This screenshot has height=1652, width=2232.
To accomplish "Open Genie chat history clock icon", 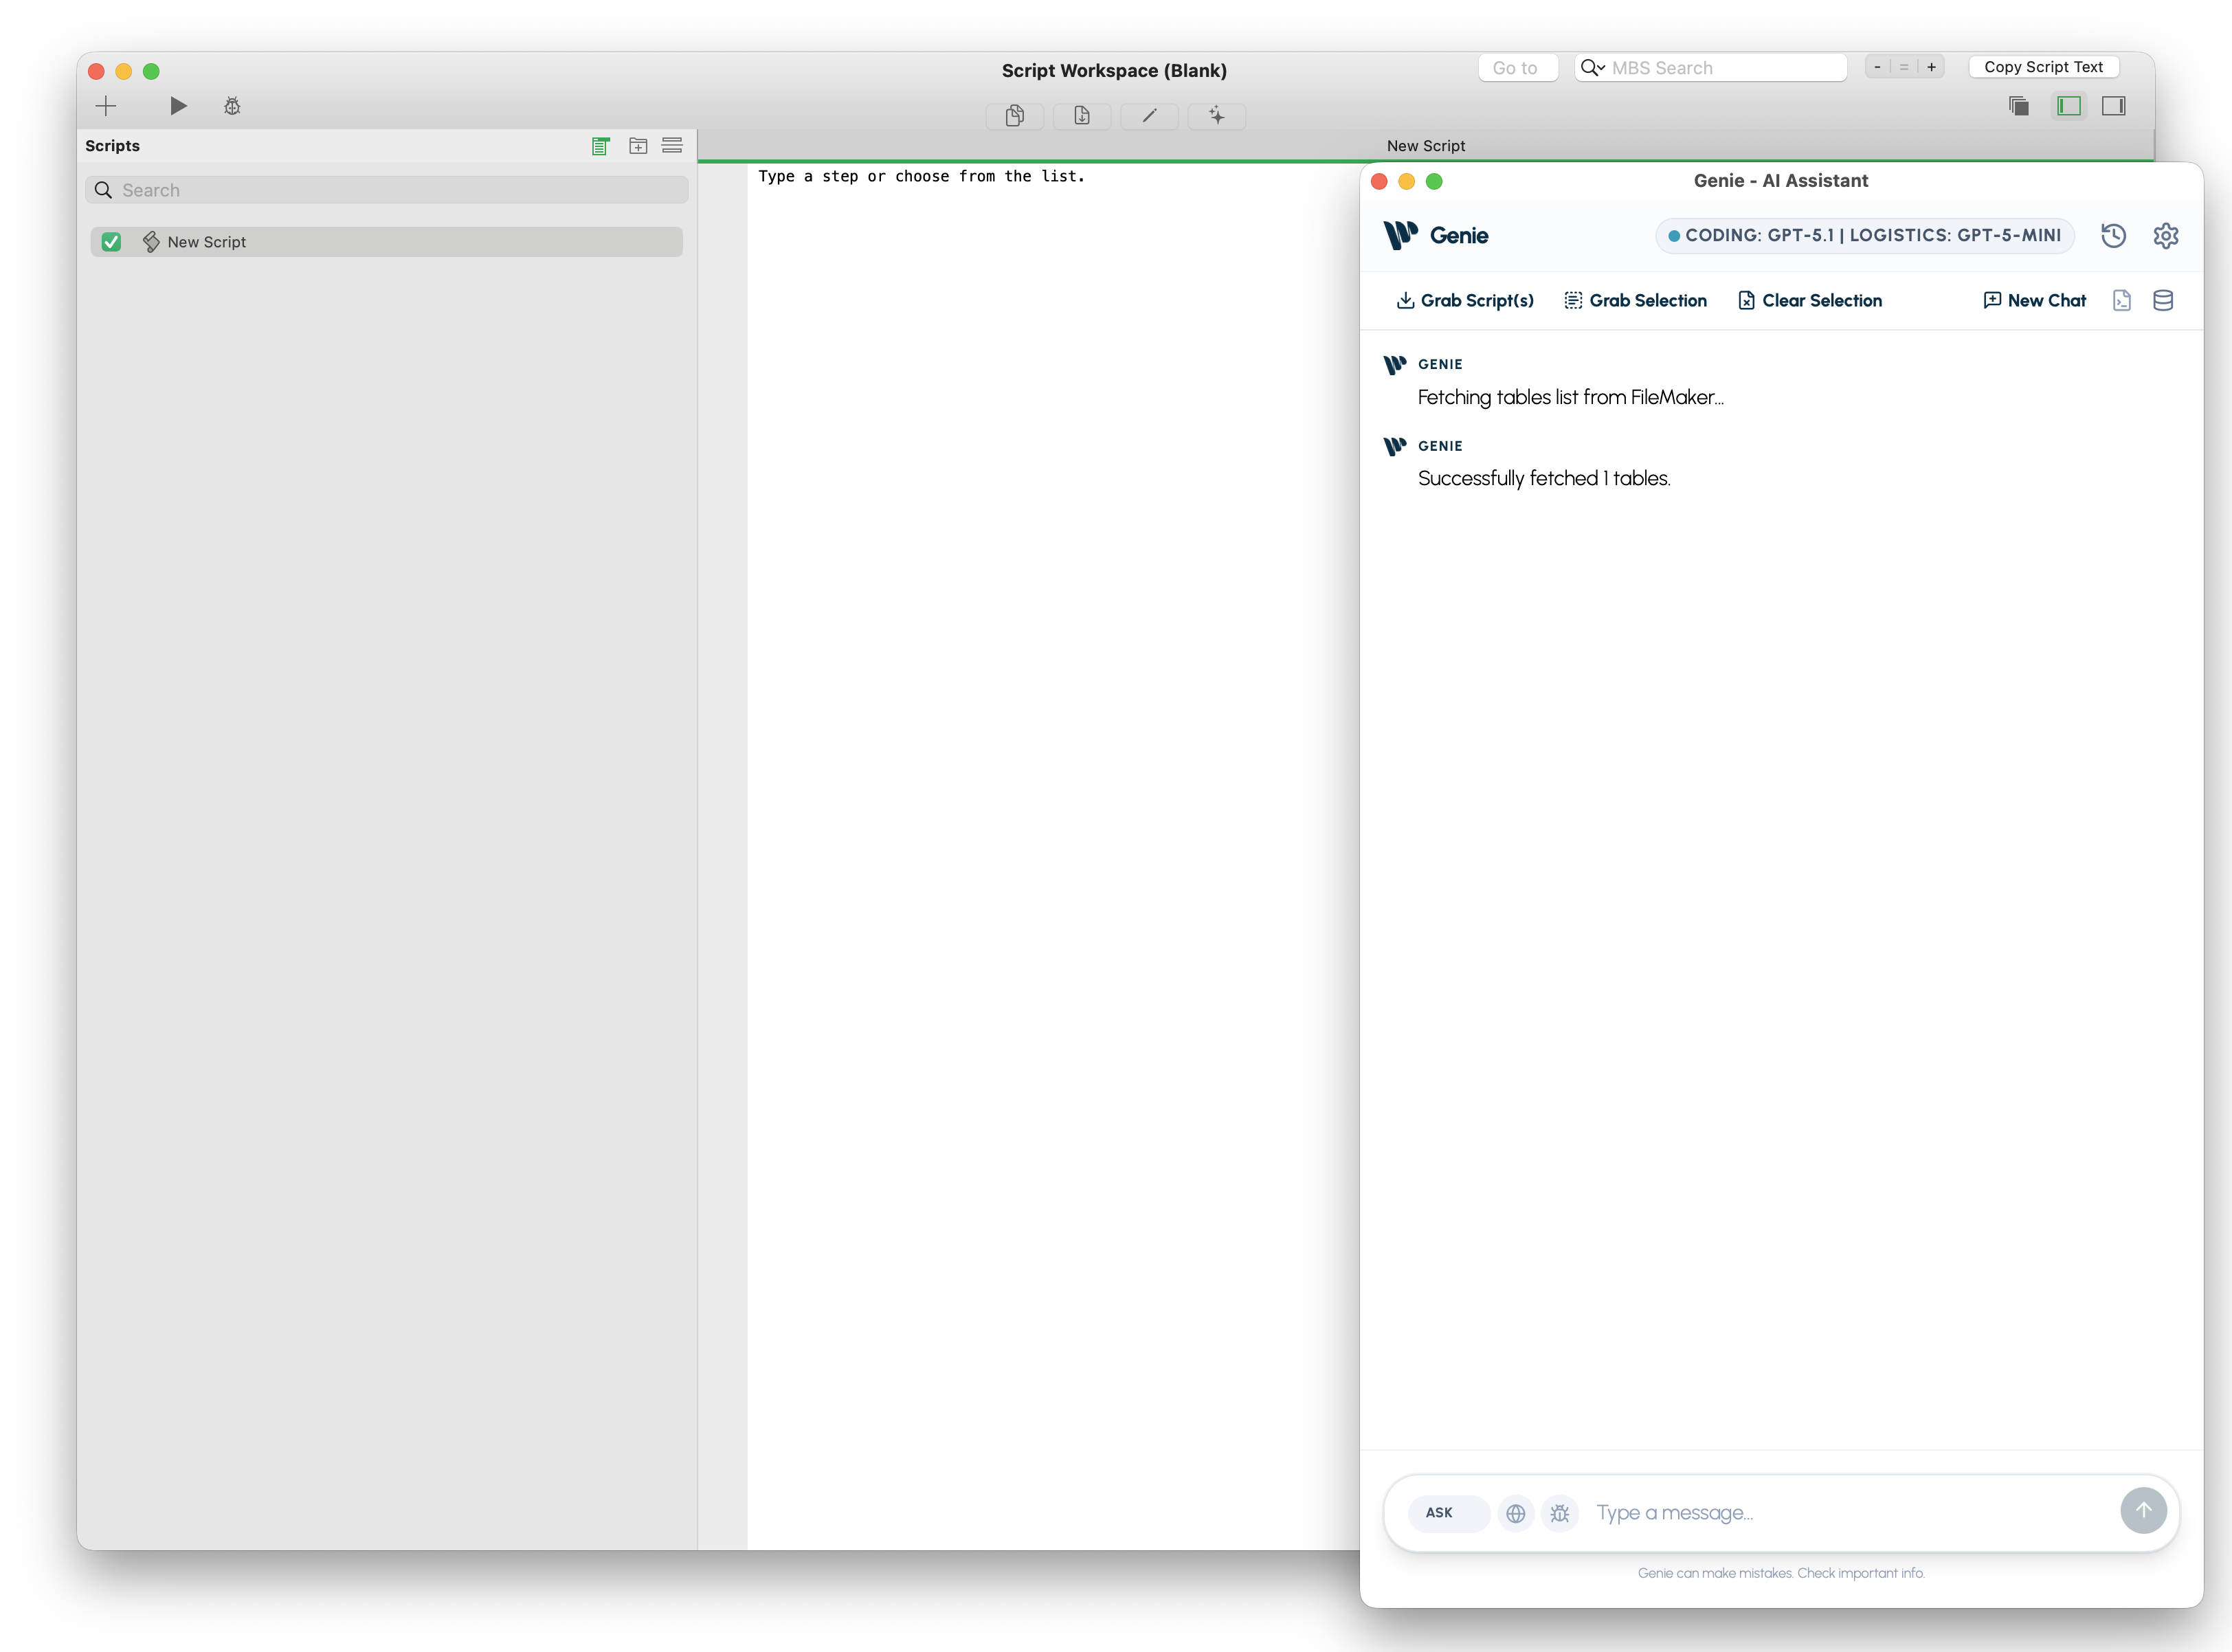I will pyautogui.click(x=2113, y=236).
